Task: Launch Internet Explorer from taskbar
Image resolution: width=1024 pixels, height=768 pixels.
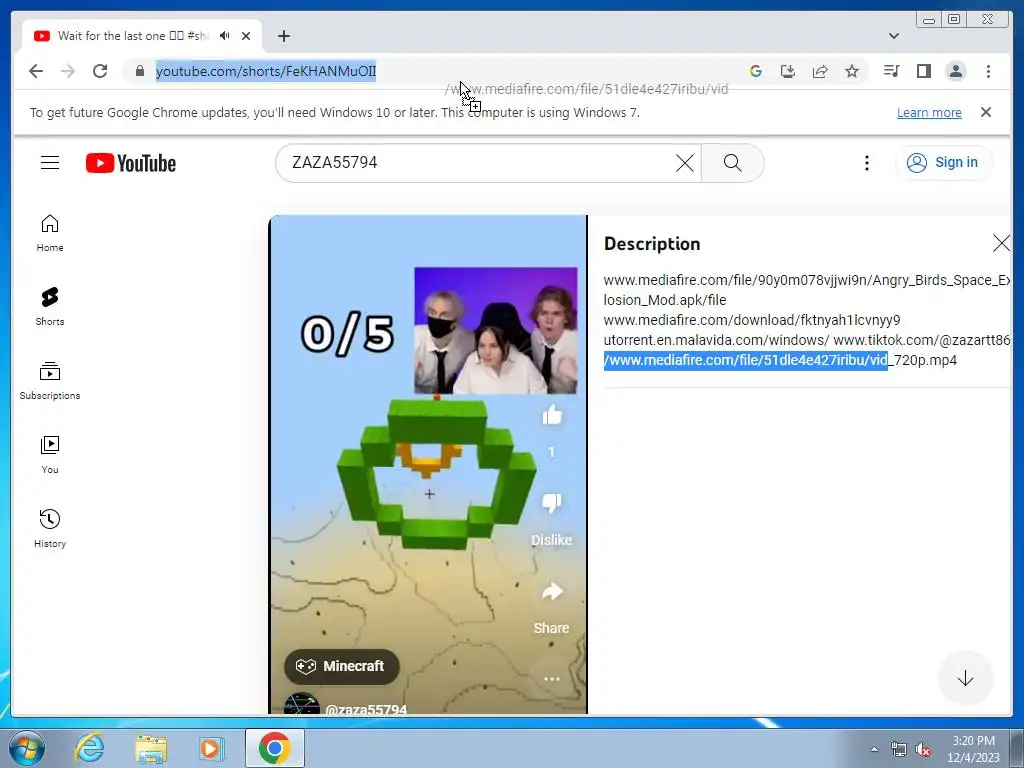Action: coord(89,748)
